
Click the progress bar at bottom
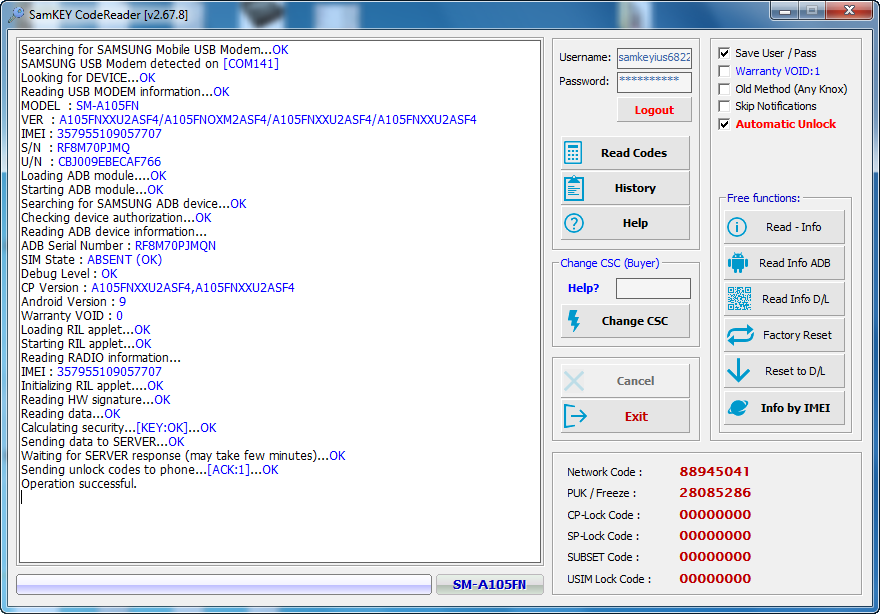[223, 584]
